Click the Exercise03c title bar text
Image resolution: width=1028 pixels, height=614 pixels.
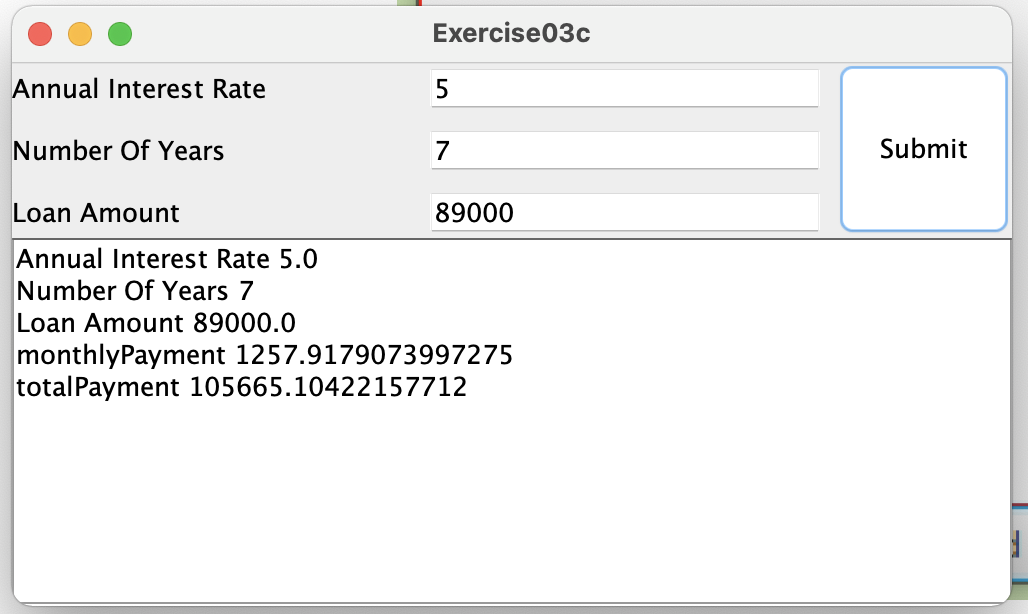click(x=510, y=33)
